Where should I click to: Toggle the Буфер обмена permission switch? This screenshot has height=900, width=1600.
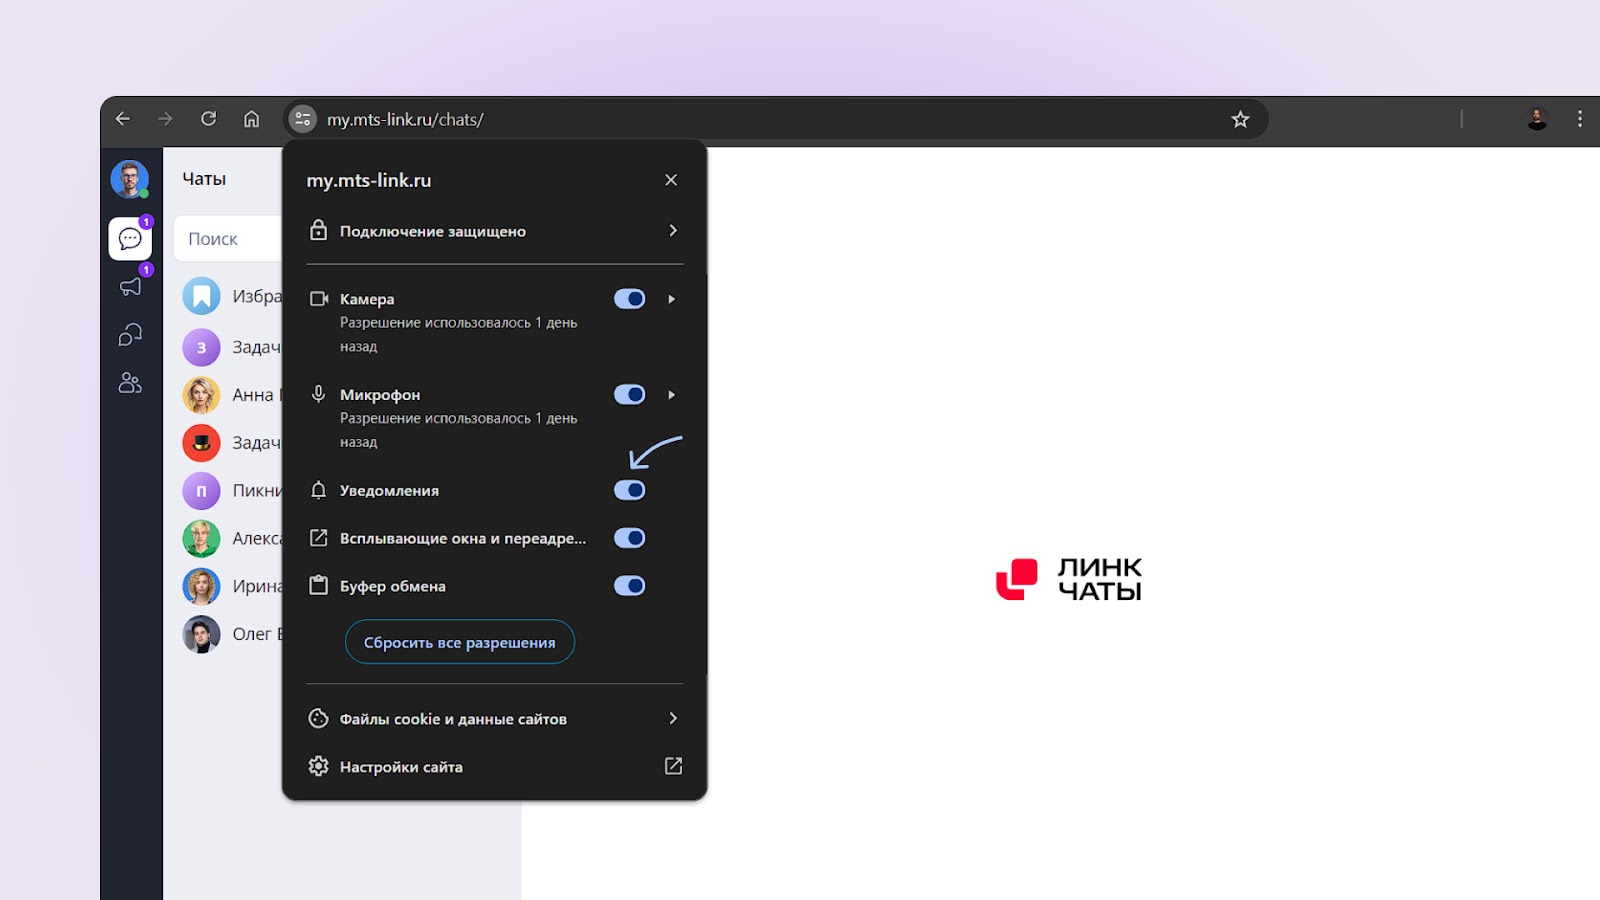[x=629, y=586]
